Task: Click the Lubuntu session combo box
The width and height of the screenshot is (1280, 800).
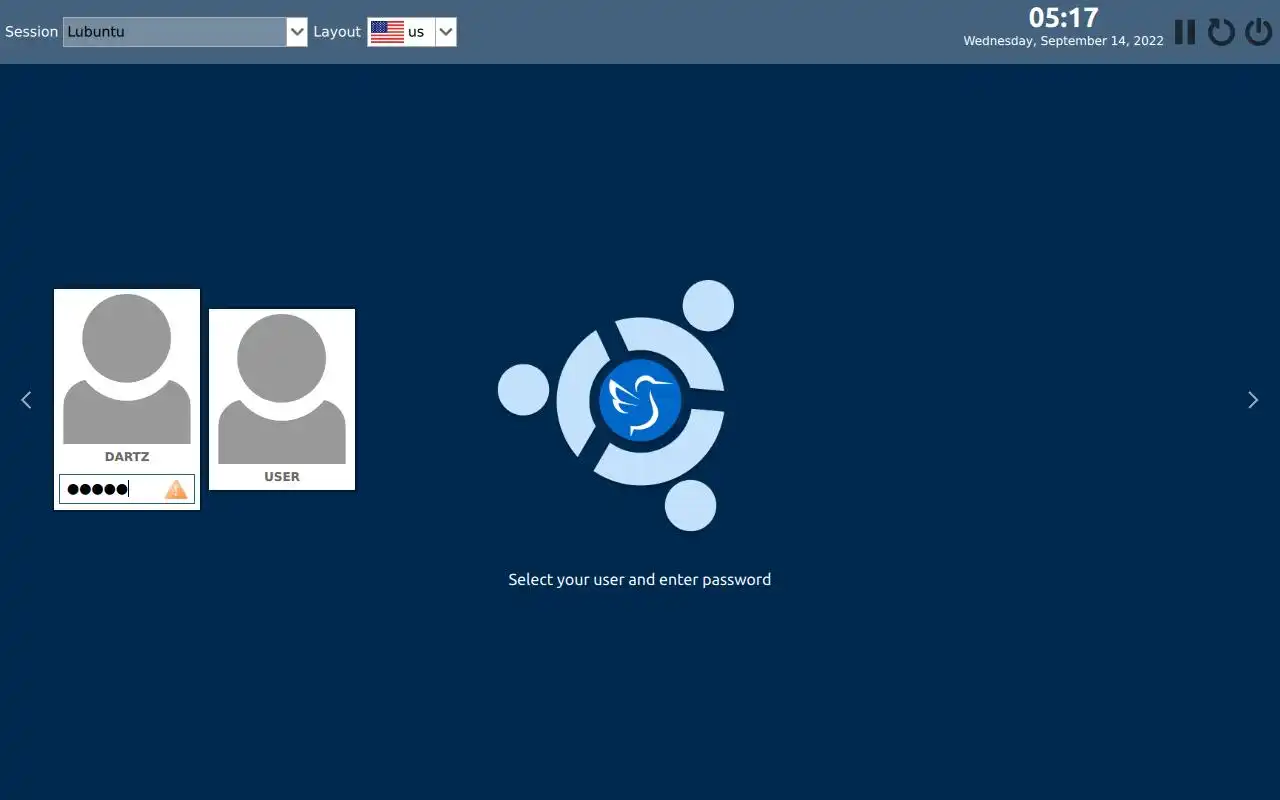Action: pyautogui.click(x=185, y=32)
